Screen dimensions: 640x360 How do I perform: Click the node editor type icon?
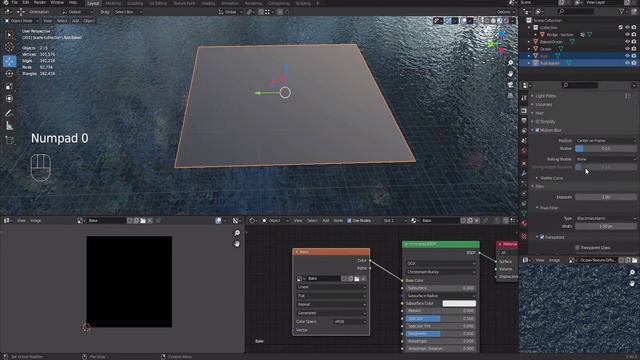tap(253, 220)
